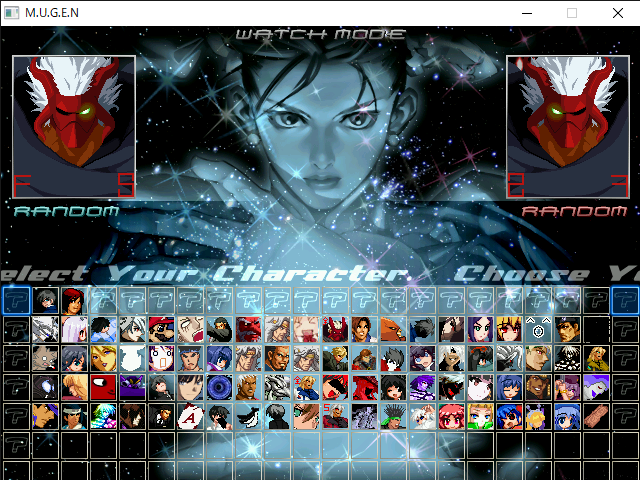Pick the horned red demon with kanji
640x480 pixels.
[335, 329]
